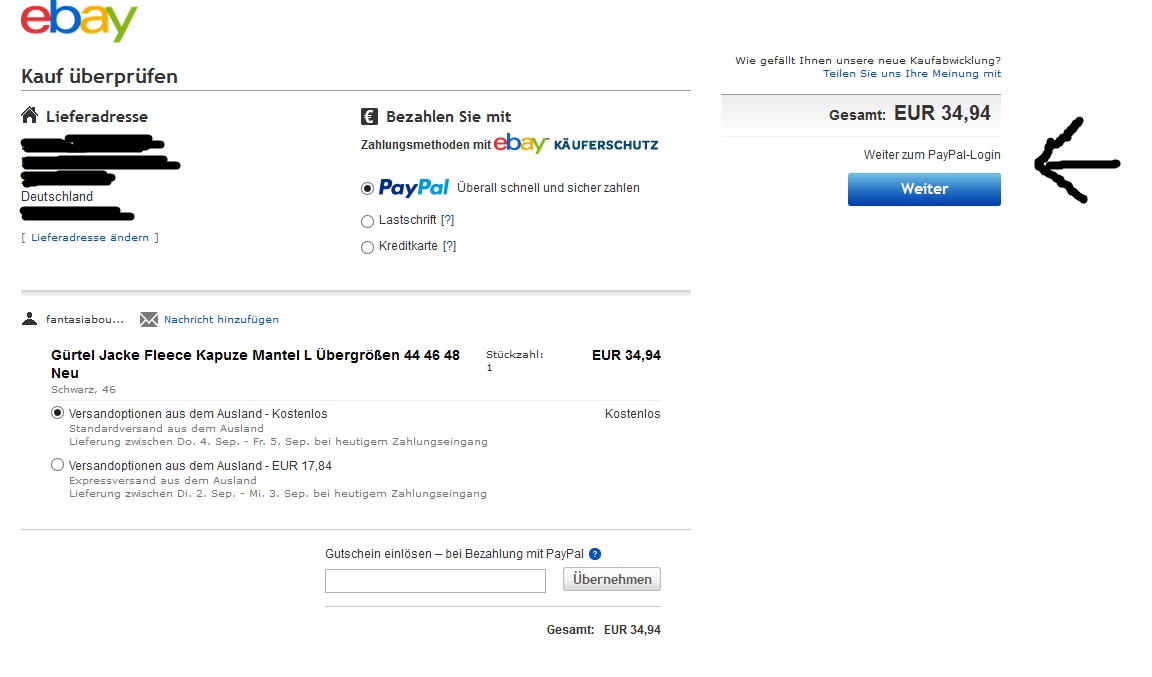Choose Kreditkarte payment option
Viewport: 1152px width, 677px height.
point(367,247)
